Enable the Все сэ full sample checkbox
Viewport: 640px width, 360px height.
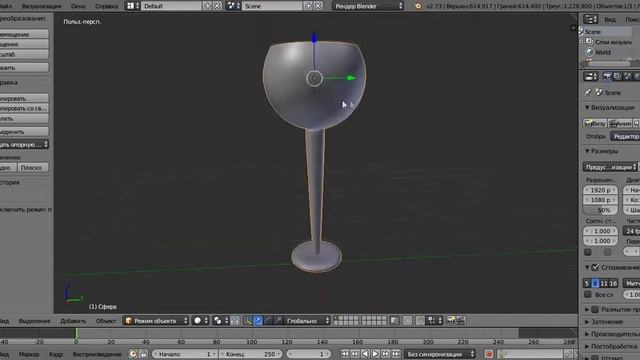(588, 294)
